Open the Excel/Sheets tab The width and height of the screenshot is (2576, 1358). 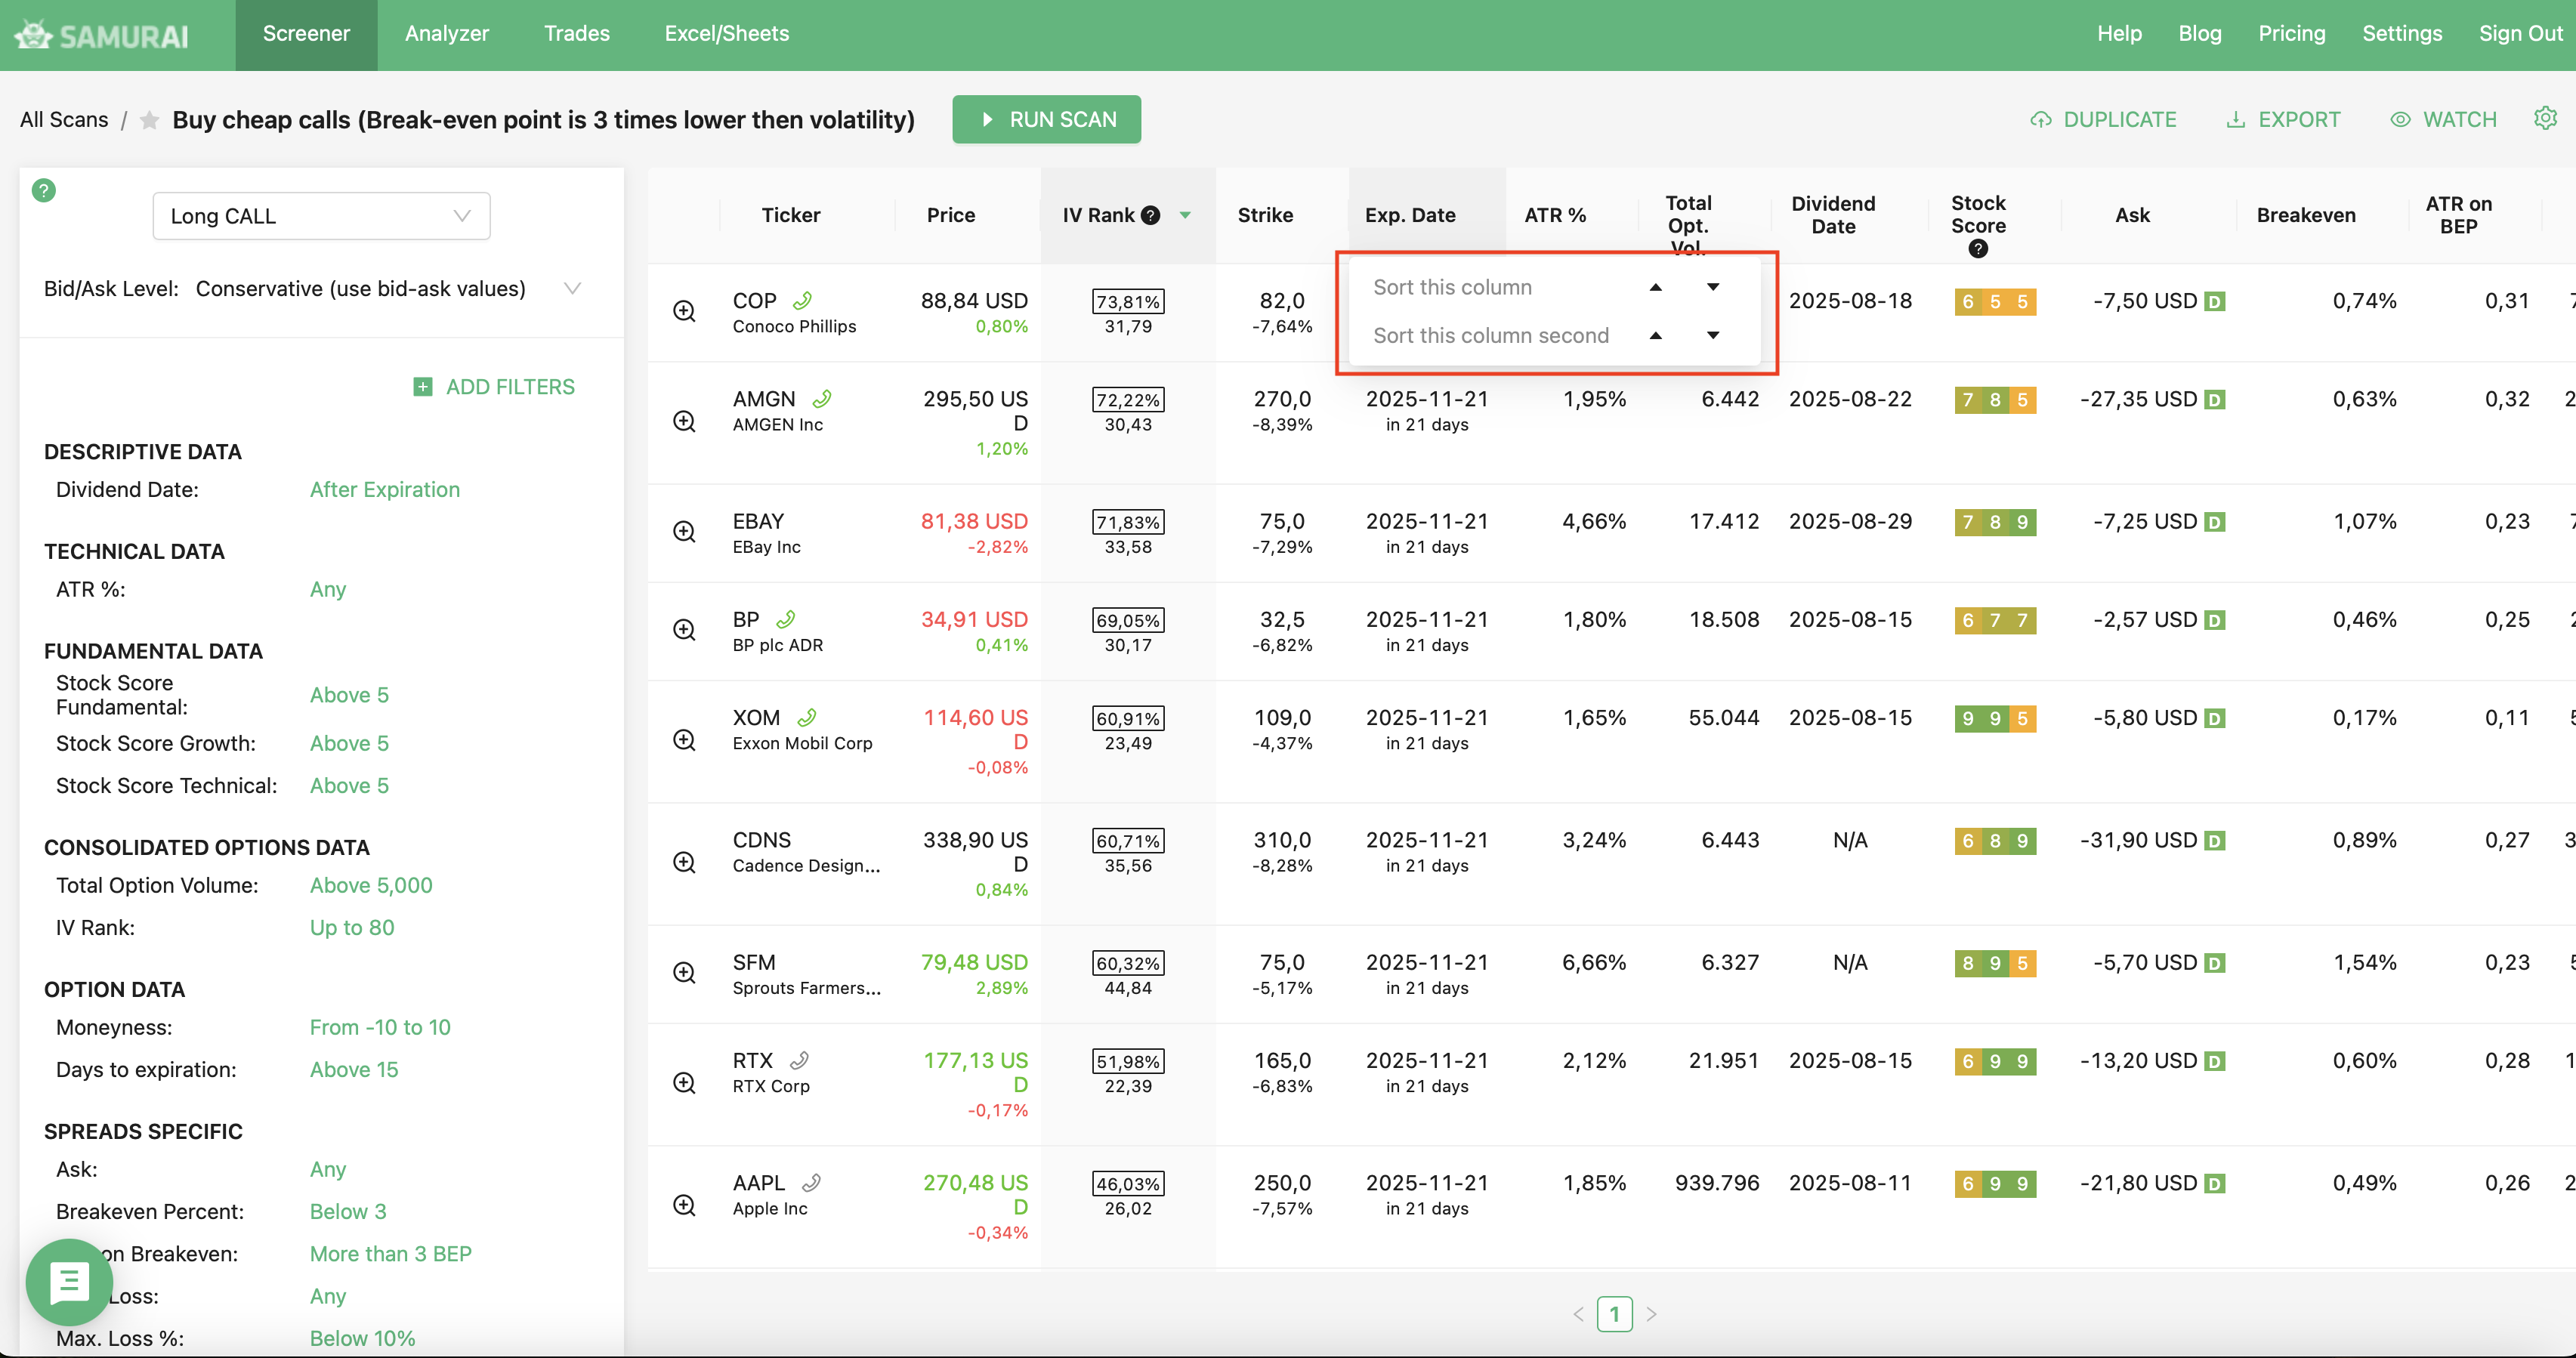coord(726,34)
